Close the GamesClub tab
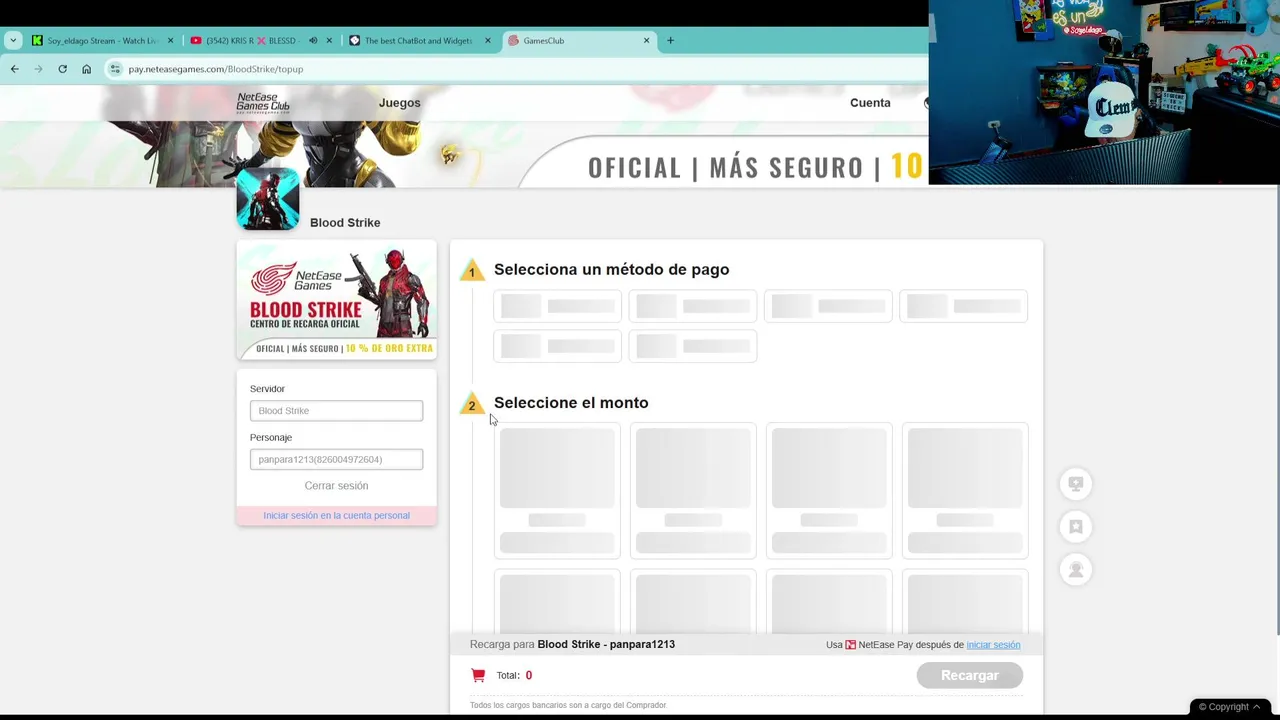This screenshot has width=1280, height=720. (646, 41)
